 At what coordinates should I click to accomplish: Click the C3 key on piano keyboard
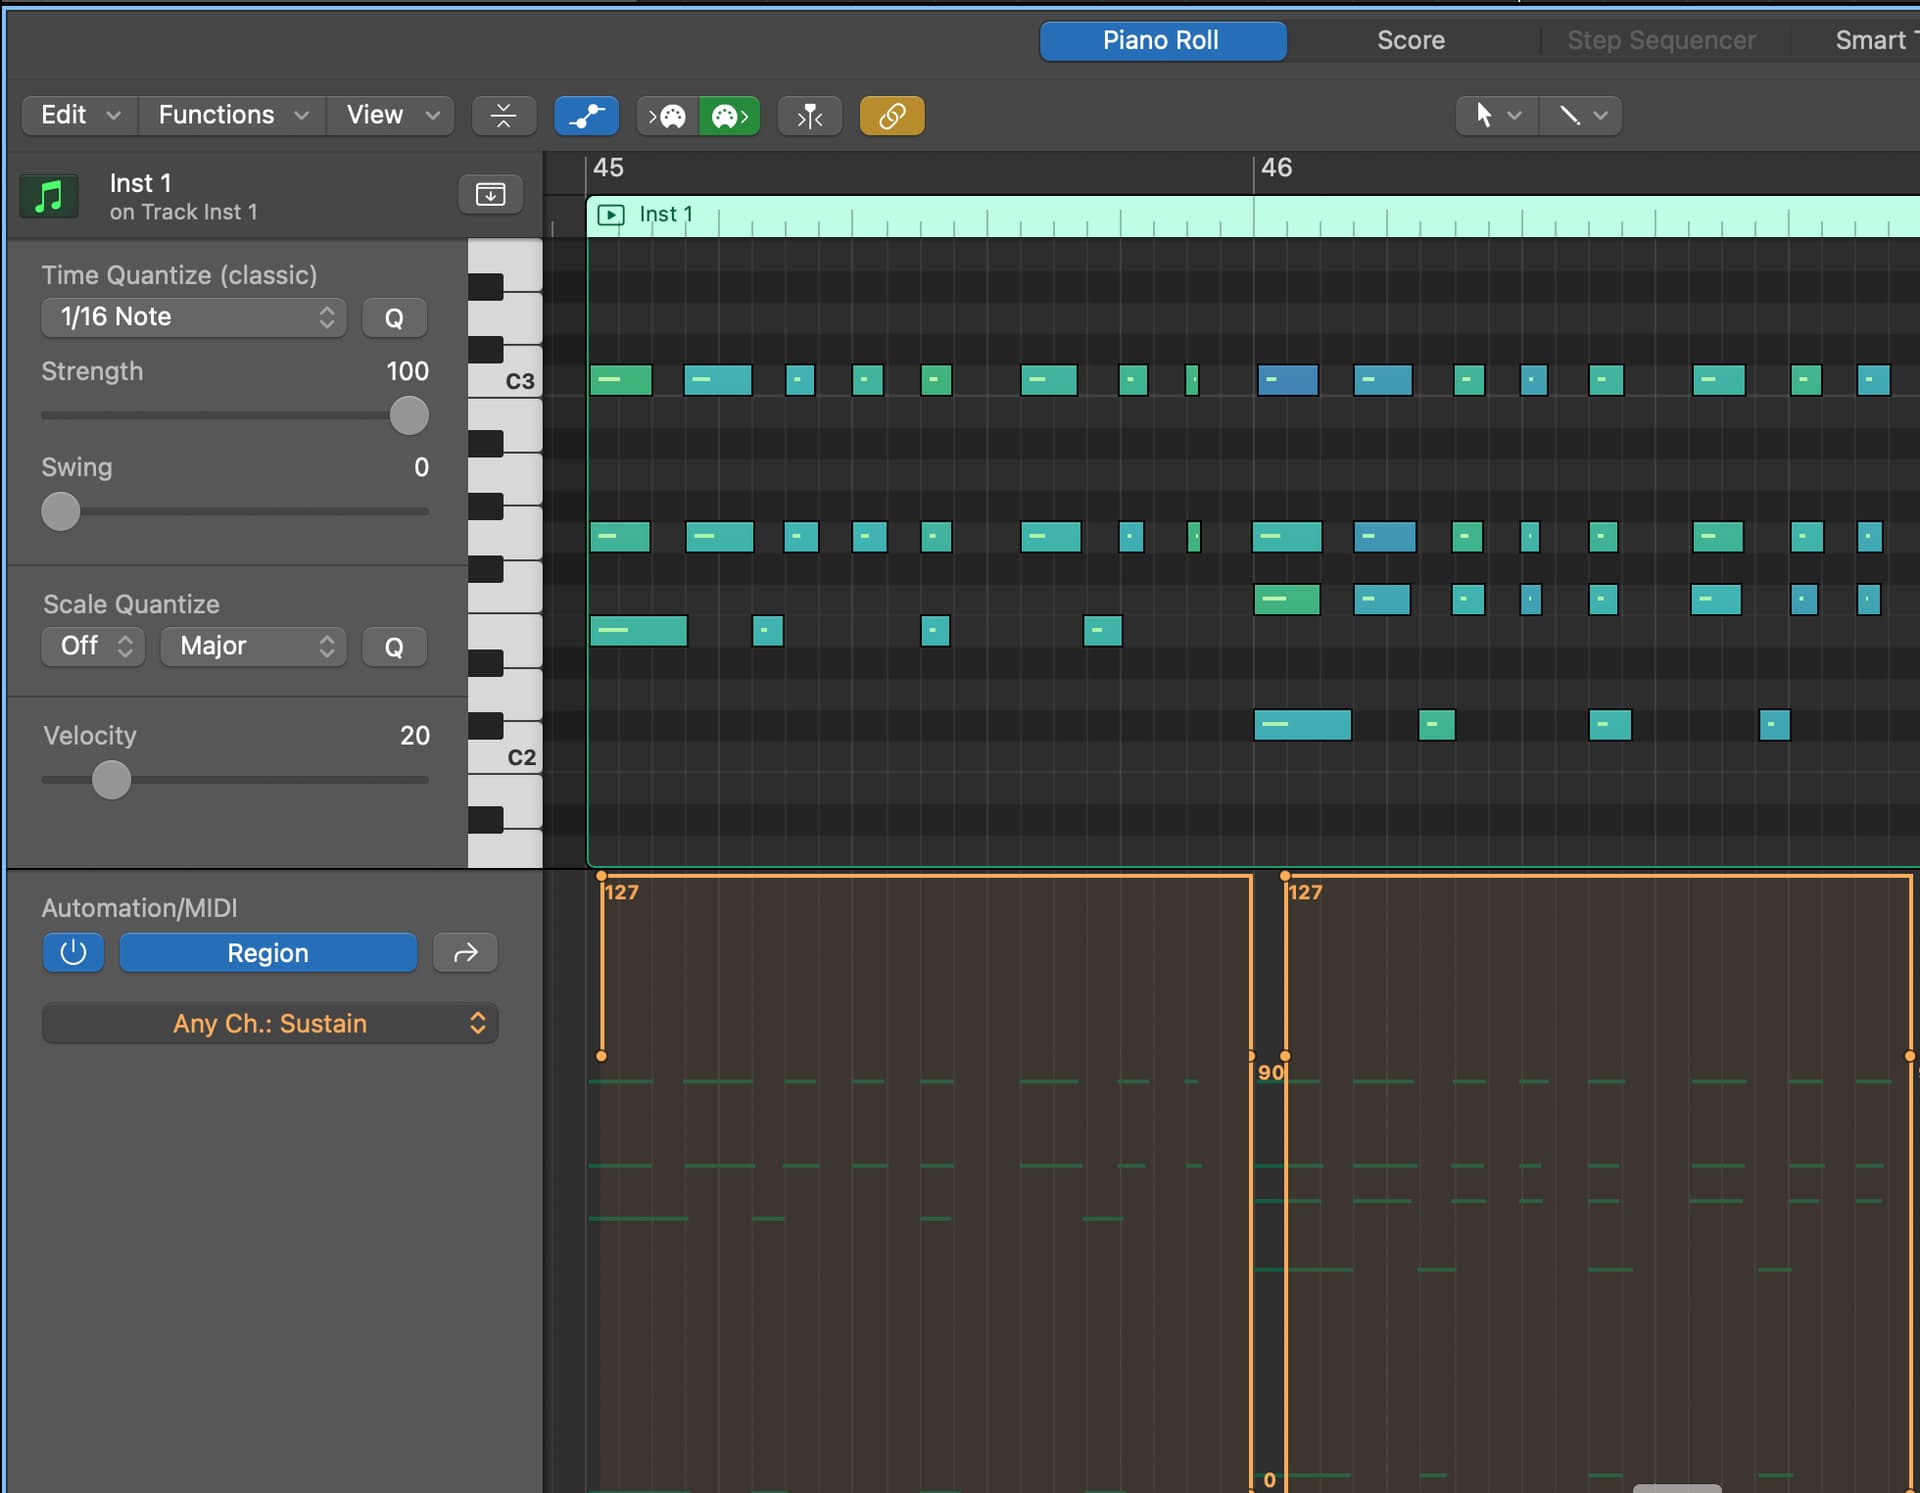click(x=512, y=381)
